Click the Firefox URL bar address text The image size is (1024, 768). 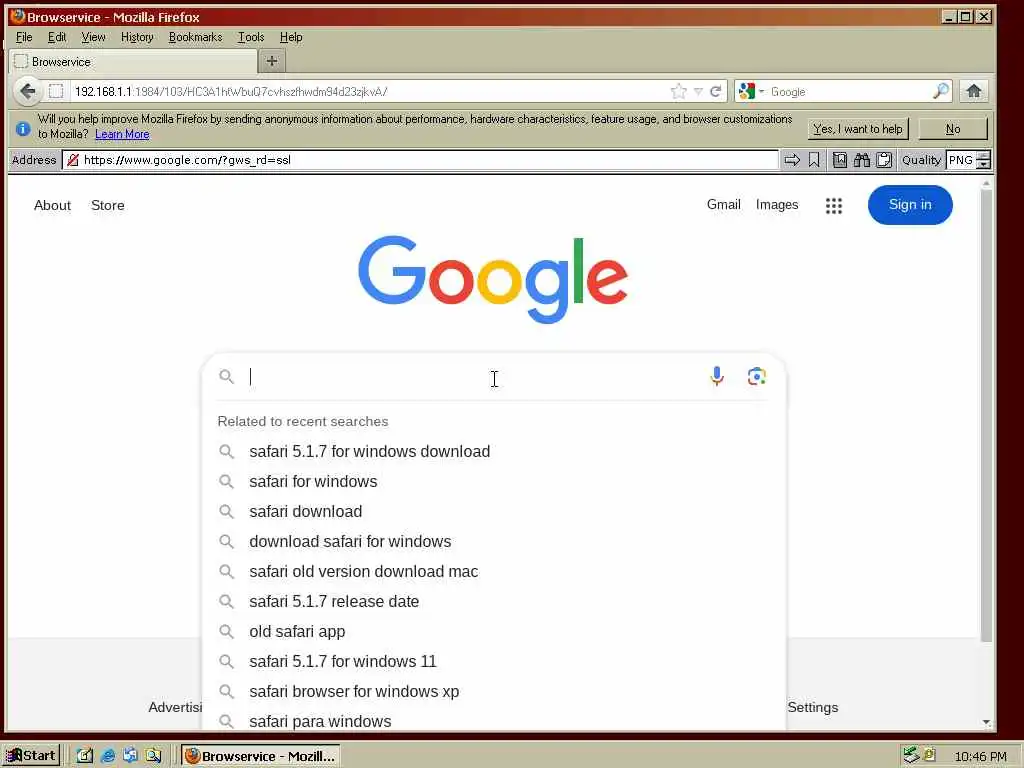231,91
